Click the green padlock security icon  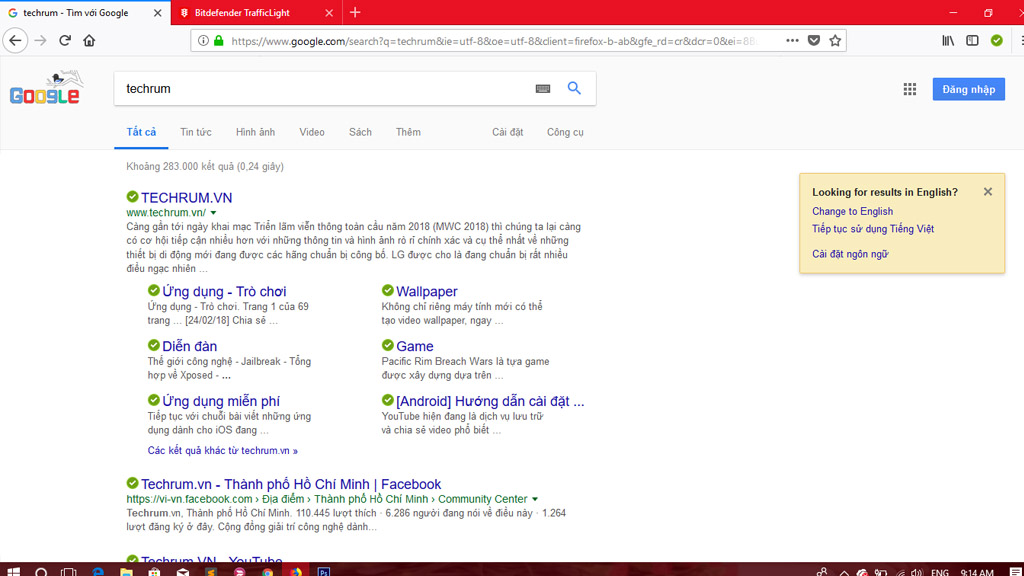point(219,40)
